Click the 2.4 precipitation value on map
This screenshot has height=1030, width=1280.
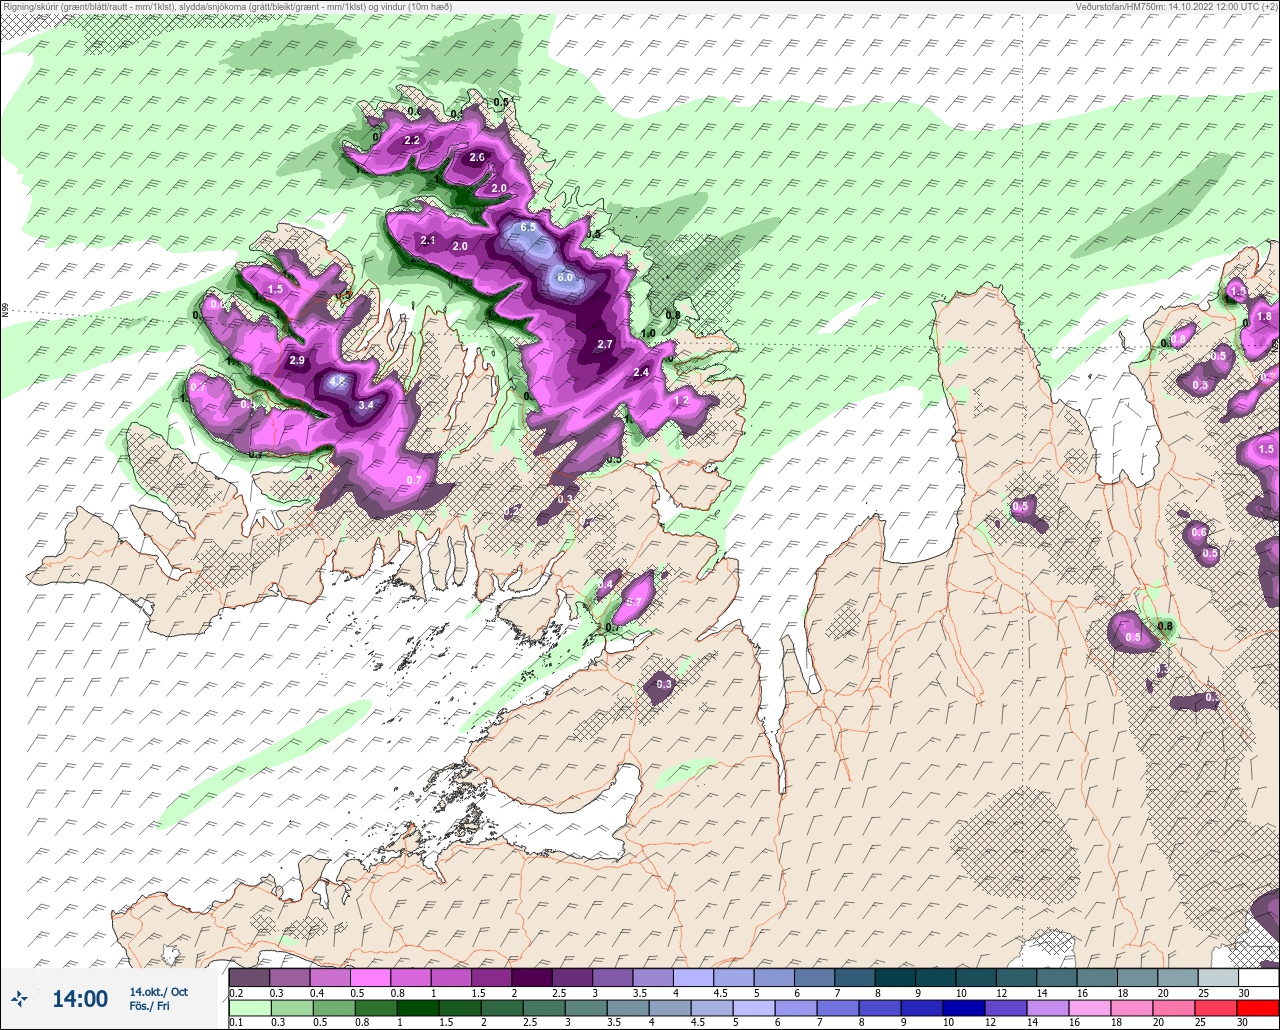point(642,372)
